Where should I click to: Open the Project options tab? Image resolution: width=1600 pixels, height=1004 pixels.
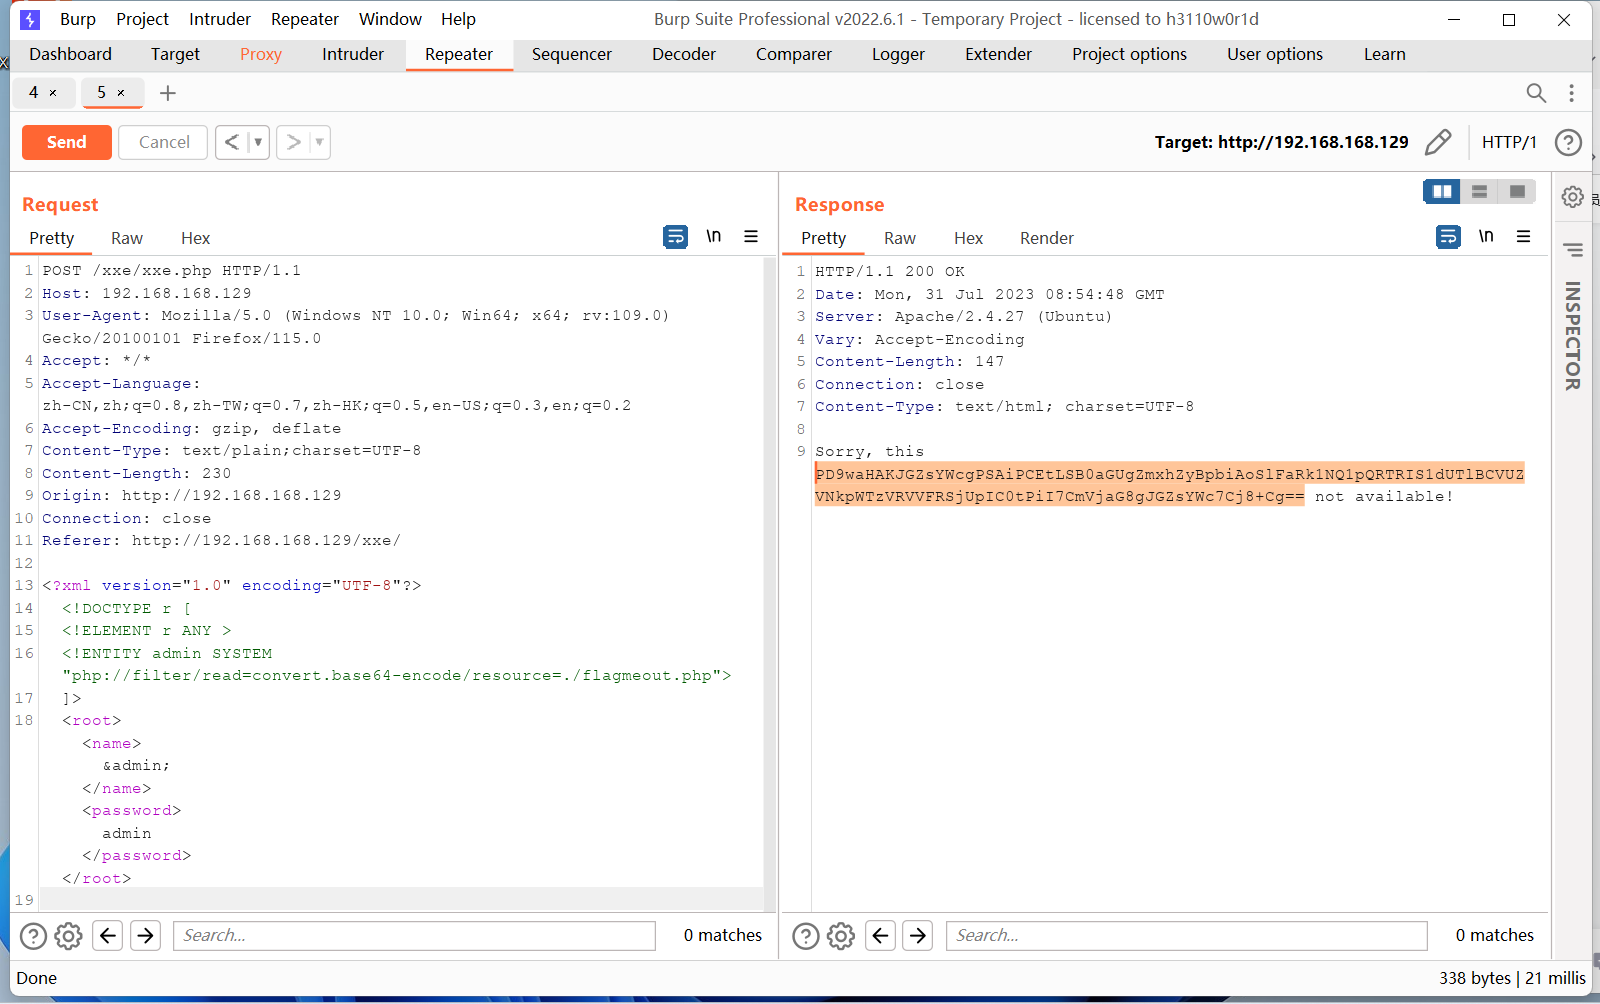pos(1130,54)
